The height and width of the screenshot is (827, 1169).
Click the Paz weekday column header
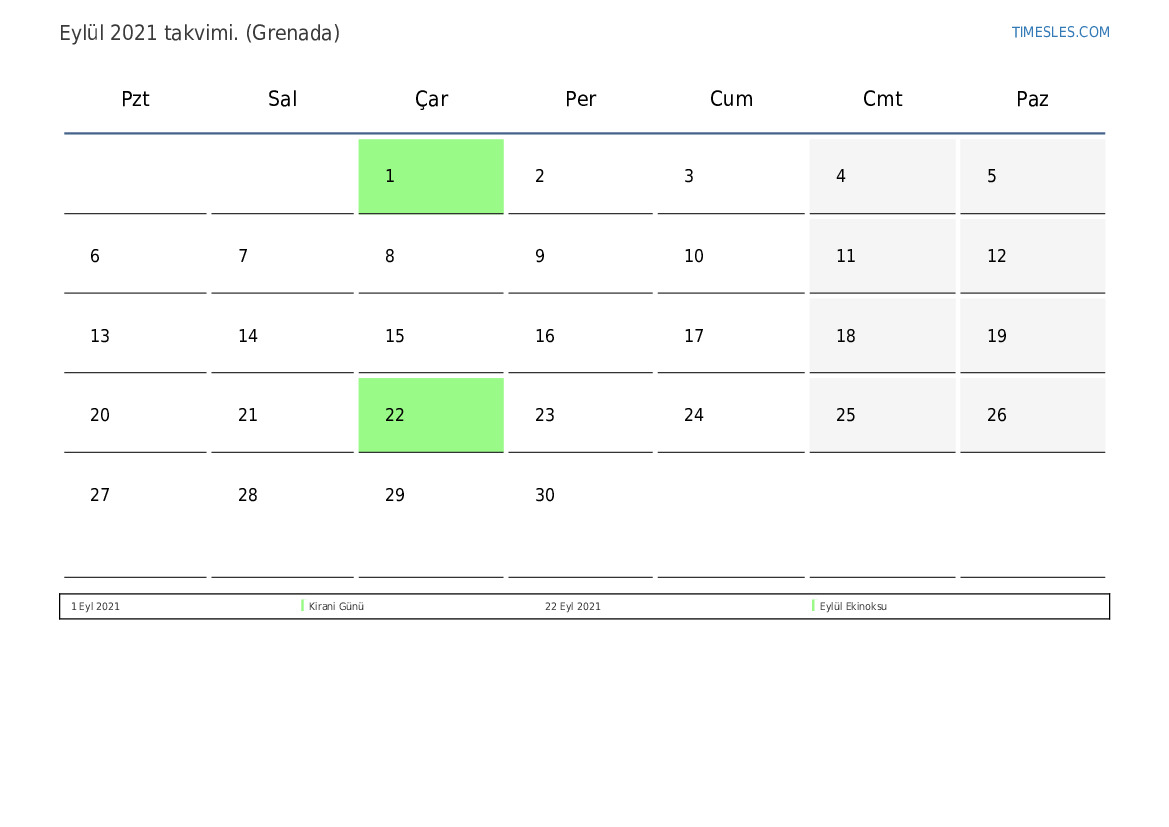(1033, 99)
